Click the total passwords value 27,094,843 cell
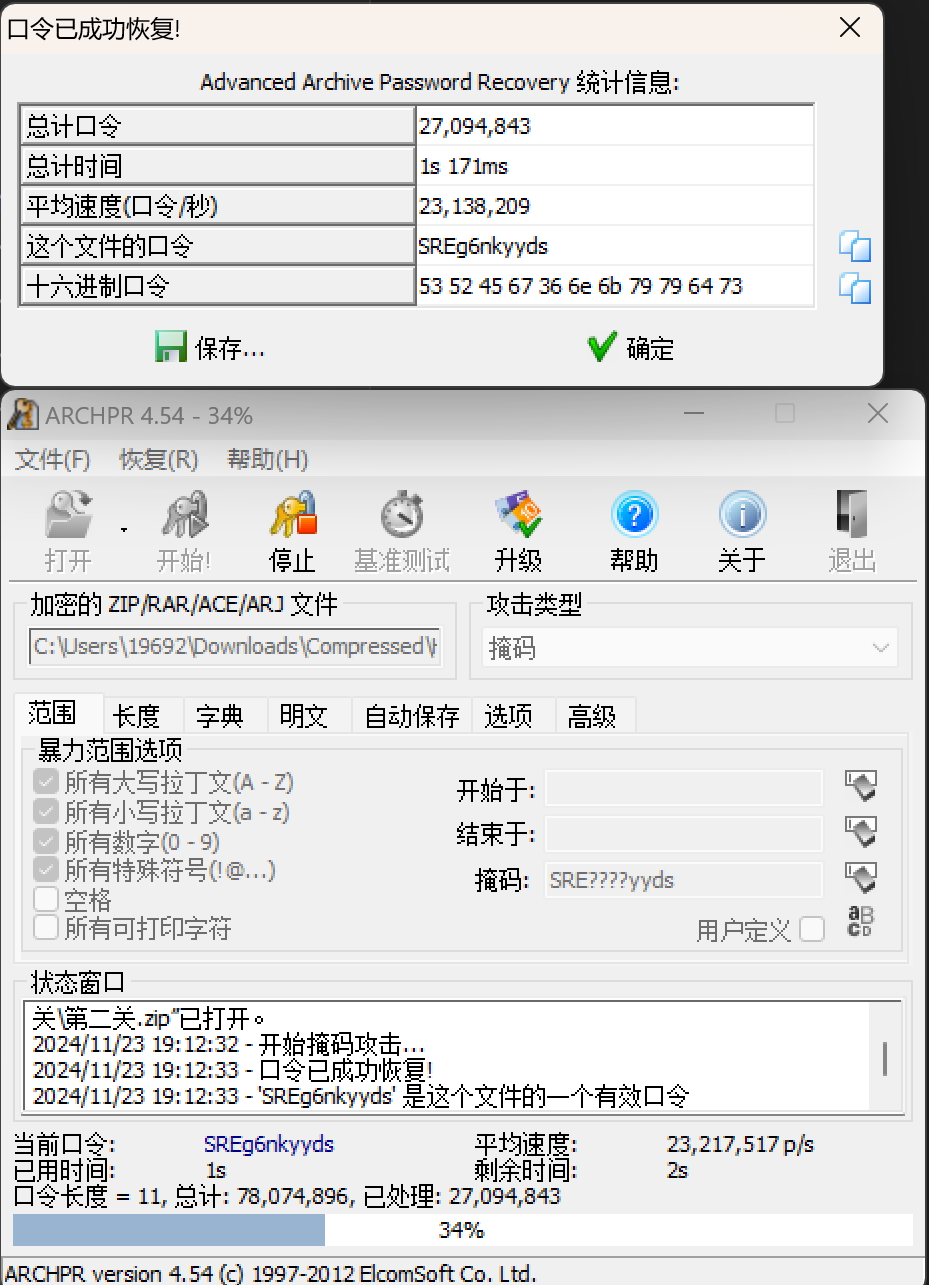This screenshot has width=929, height=1285. (615, 126)
